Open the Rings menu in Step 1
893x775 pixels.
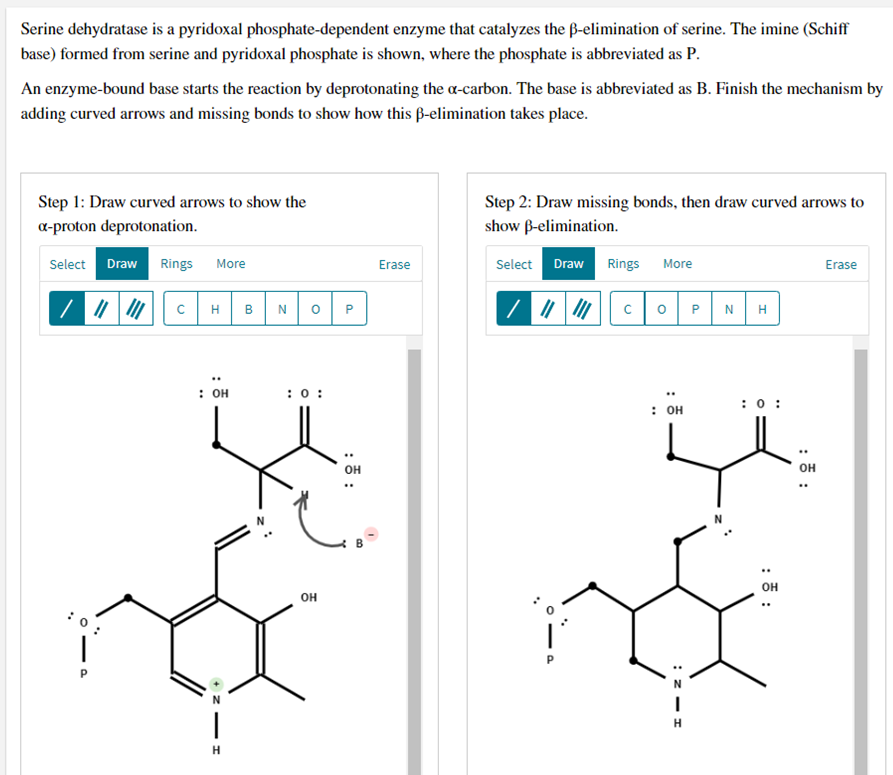[176, 263]
